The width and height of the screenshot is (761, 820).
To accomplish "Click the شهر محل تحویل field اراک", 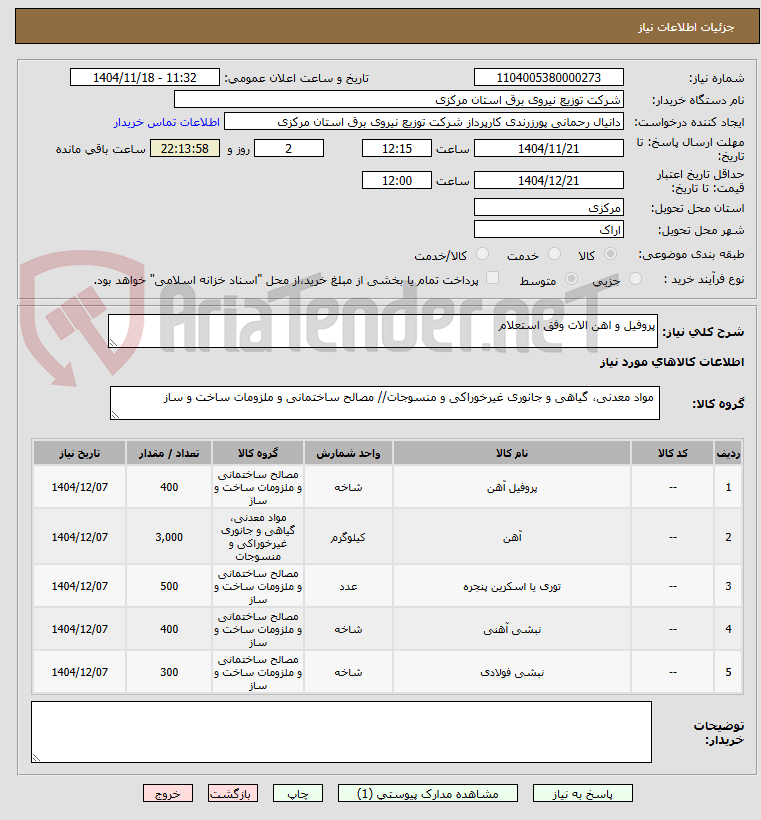I will (549, 229).
